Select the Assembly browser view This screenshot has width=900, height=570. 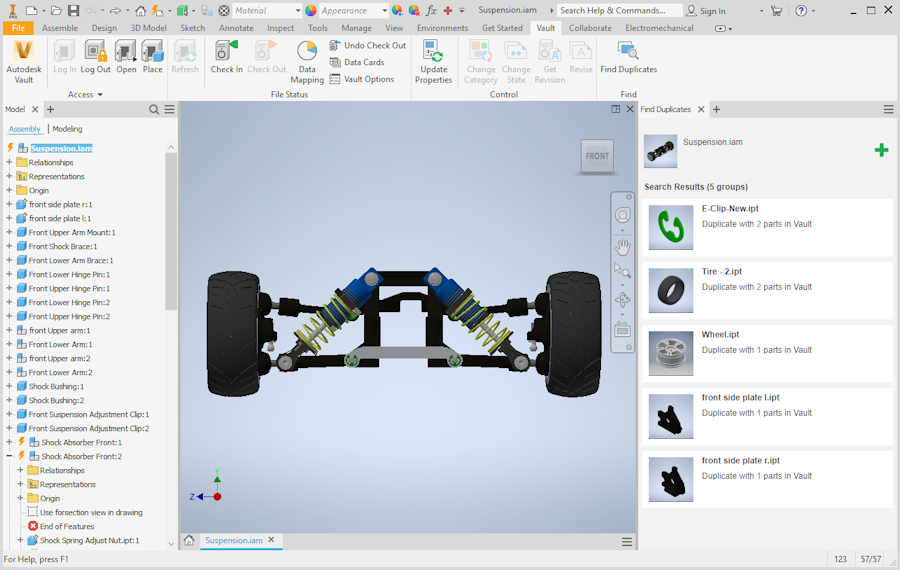25,129
